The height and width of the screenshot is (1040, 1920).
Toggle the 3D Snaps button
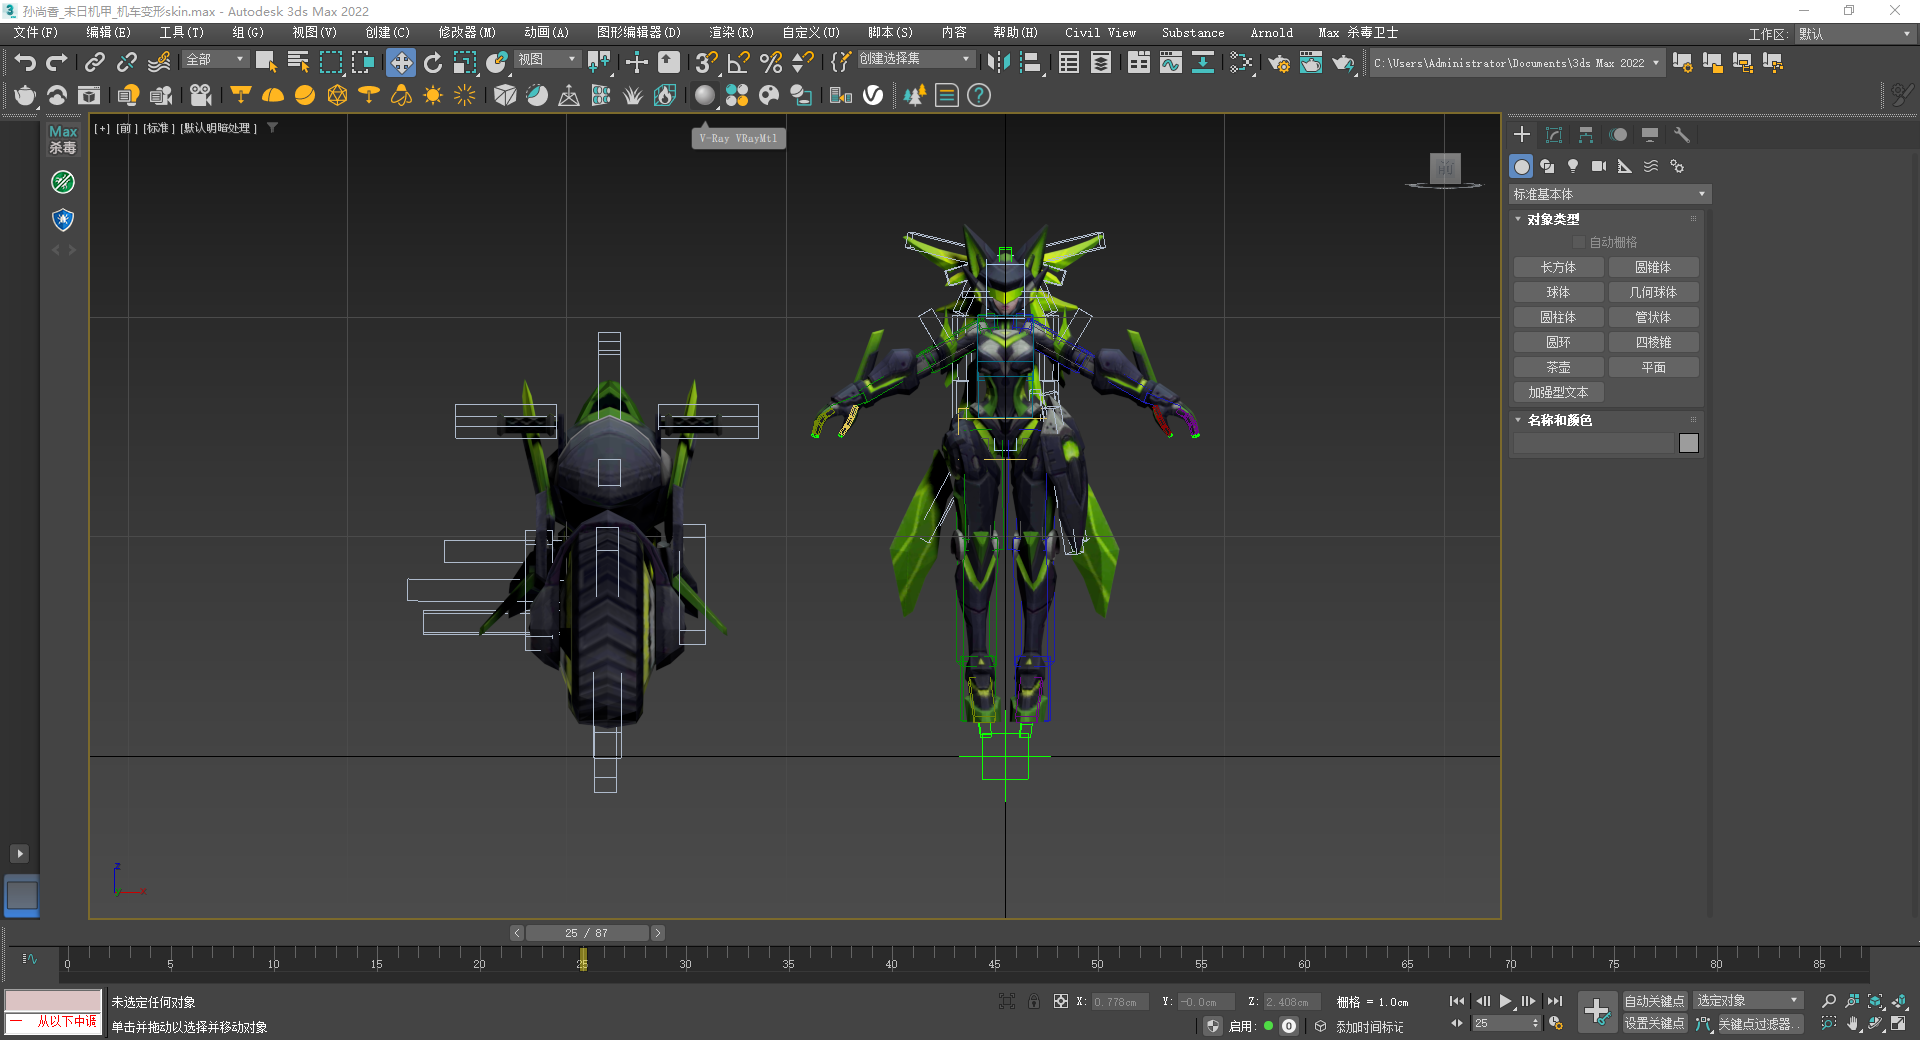[x=706, y=62]
